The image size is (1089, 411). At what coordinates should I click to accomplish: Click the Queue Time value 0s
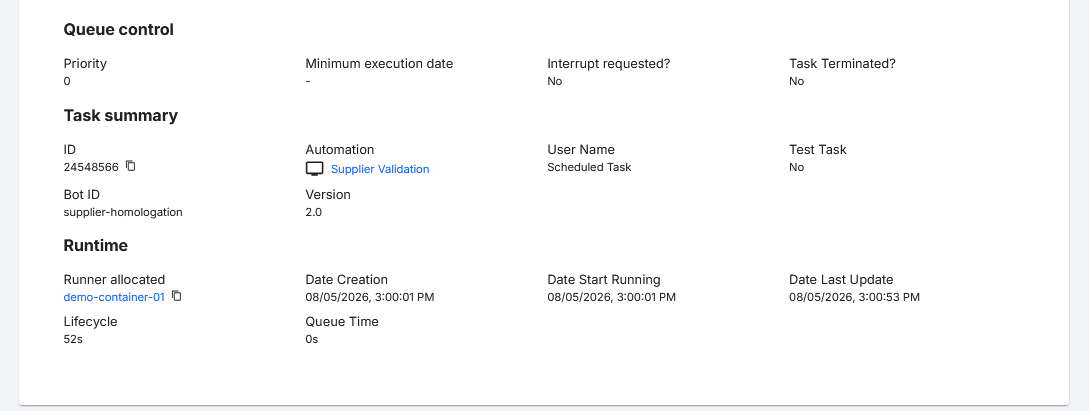coord(312,339)
